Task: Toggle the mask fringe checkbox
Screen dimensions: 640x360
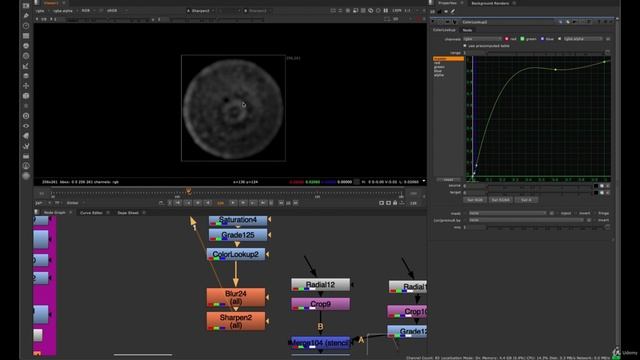Action: (595, 213)
